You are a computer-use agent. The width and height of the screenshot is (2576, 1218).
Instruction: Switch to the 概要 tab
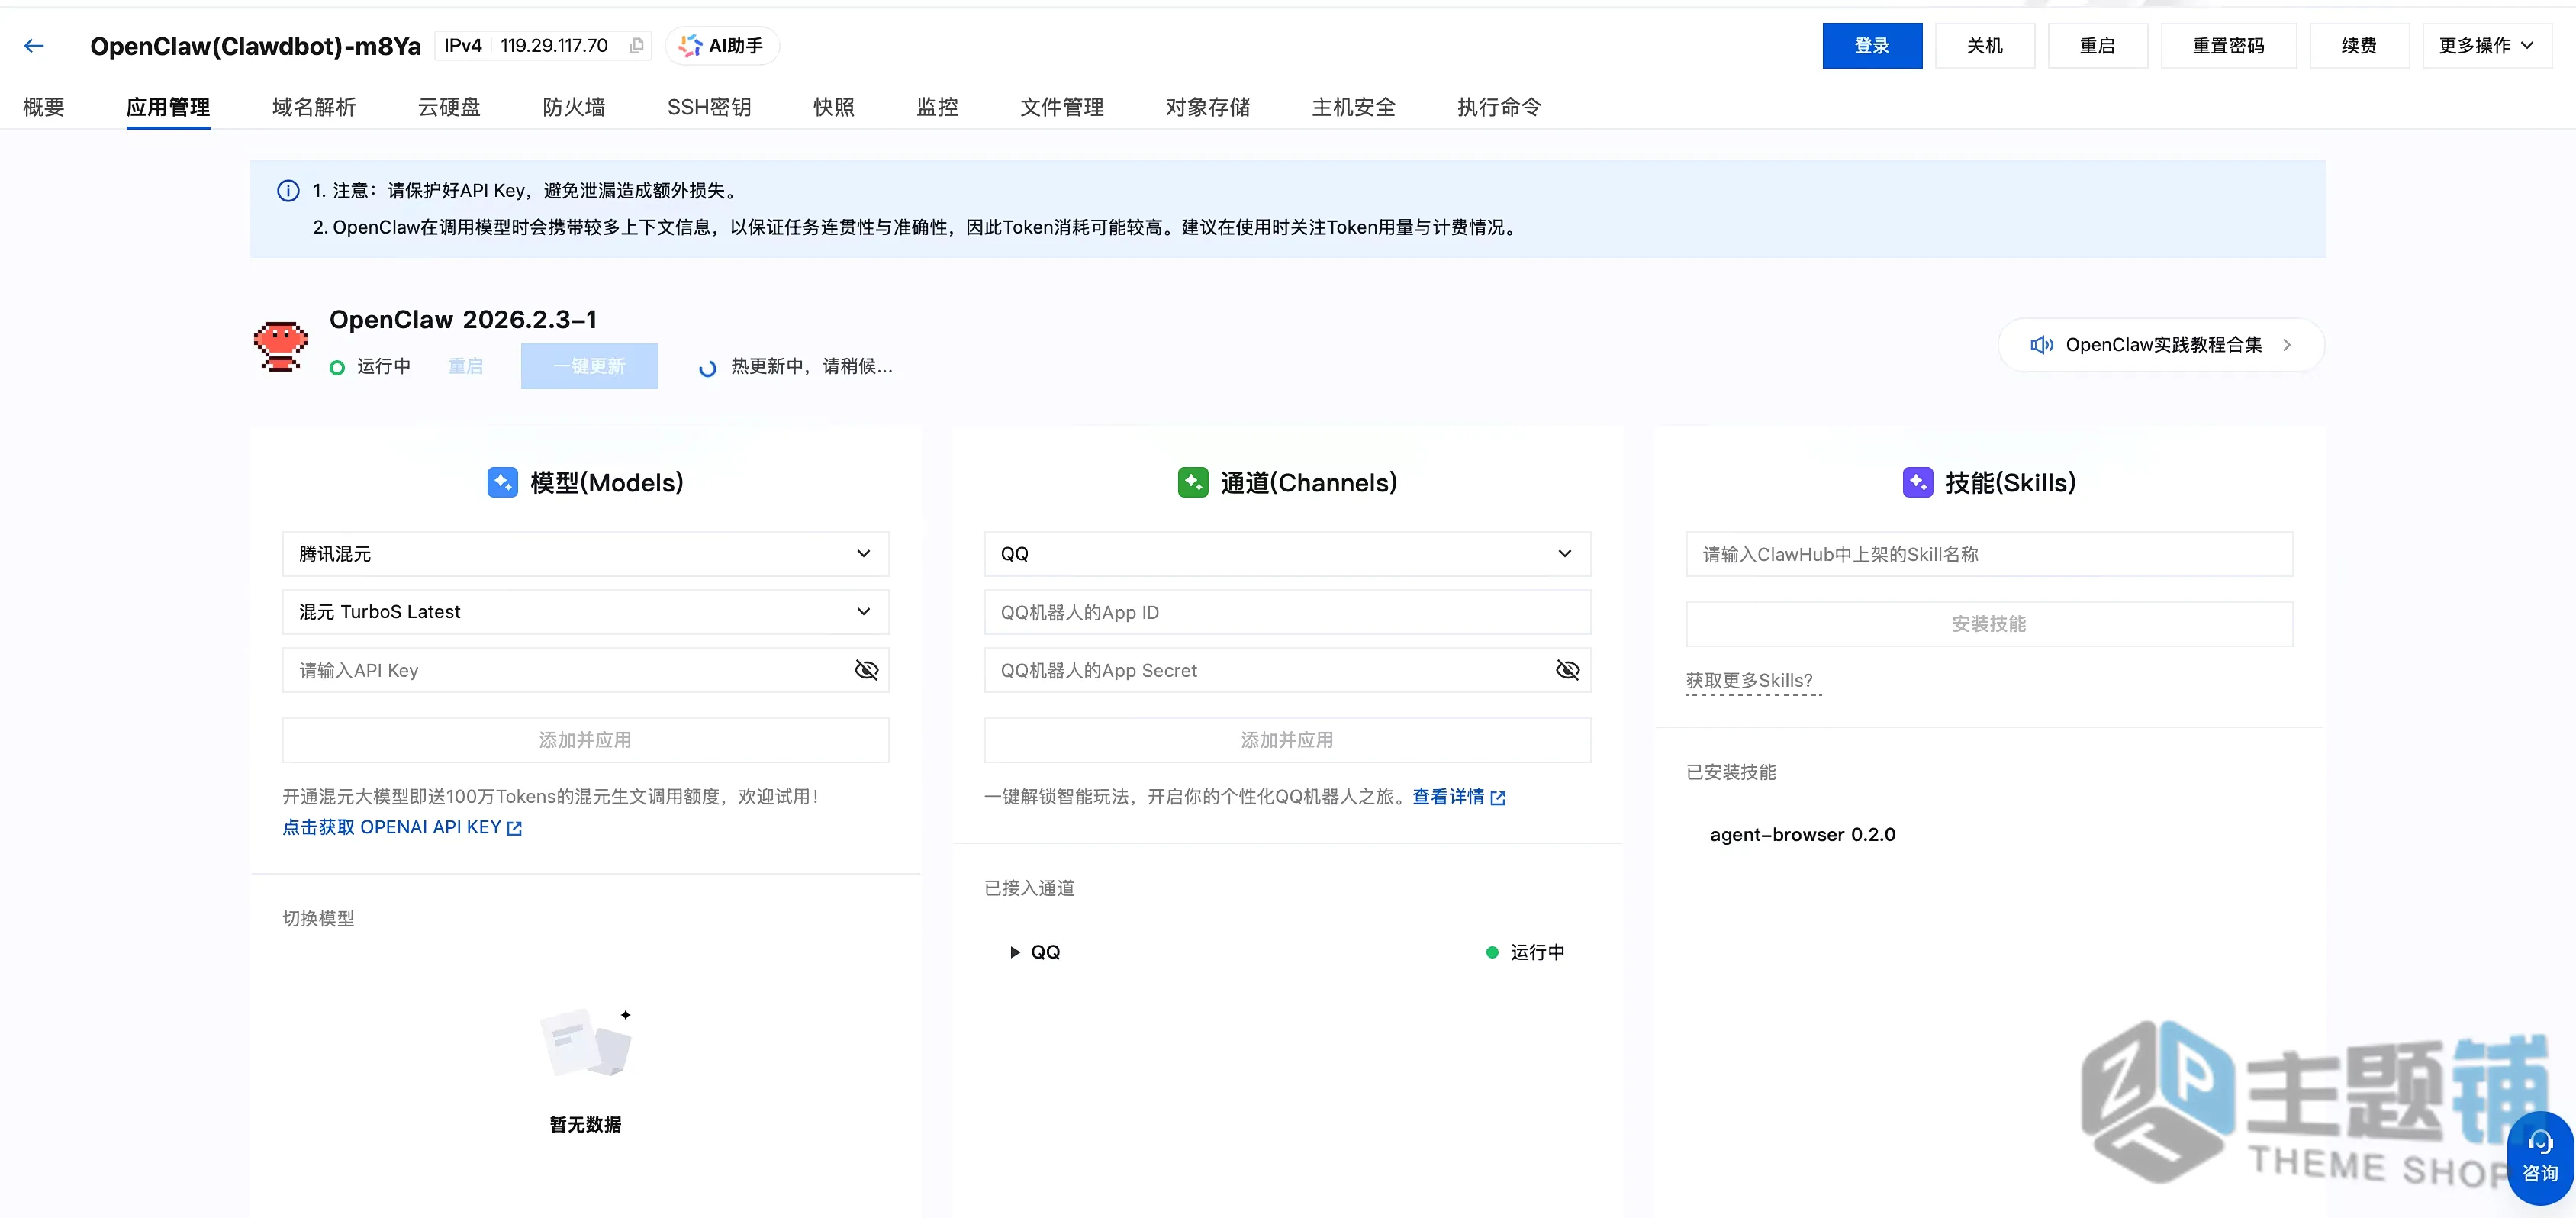[44, 107]
